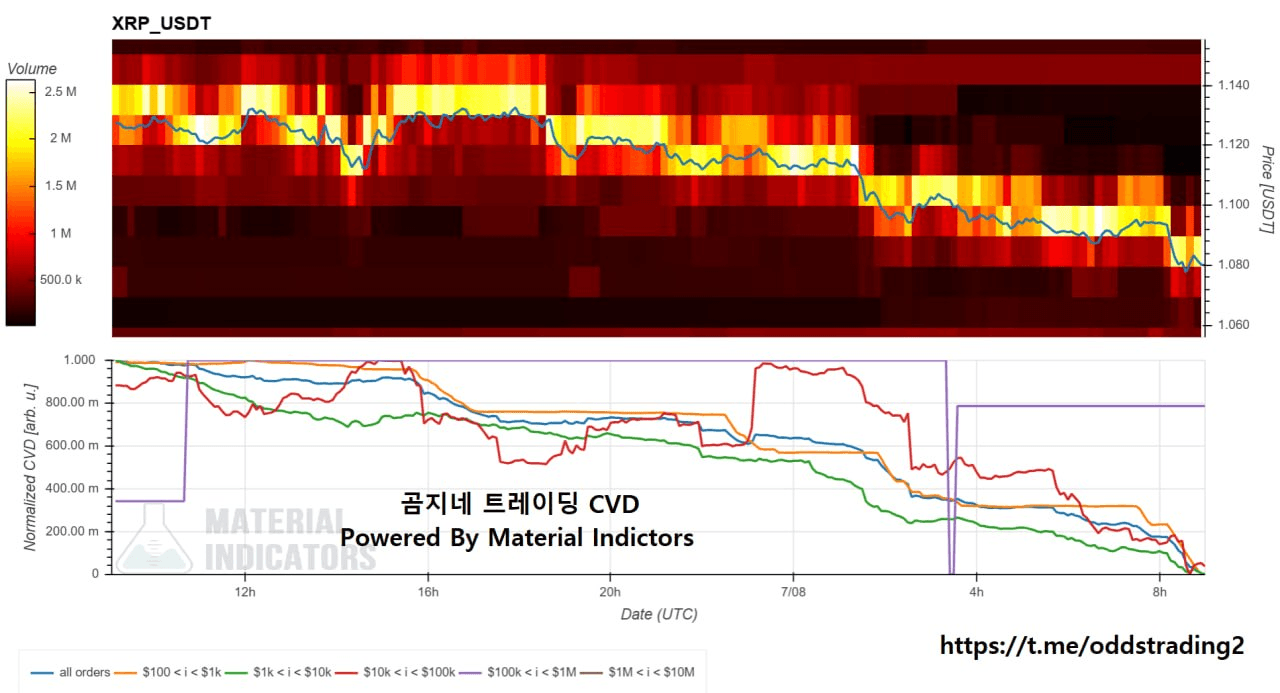Screen dimensions: 1280x693
Task: Click the Normalized CVD axis title
Action: click(x=31, y=466)
